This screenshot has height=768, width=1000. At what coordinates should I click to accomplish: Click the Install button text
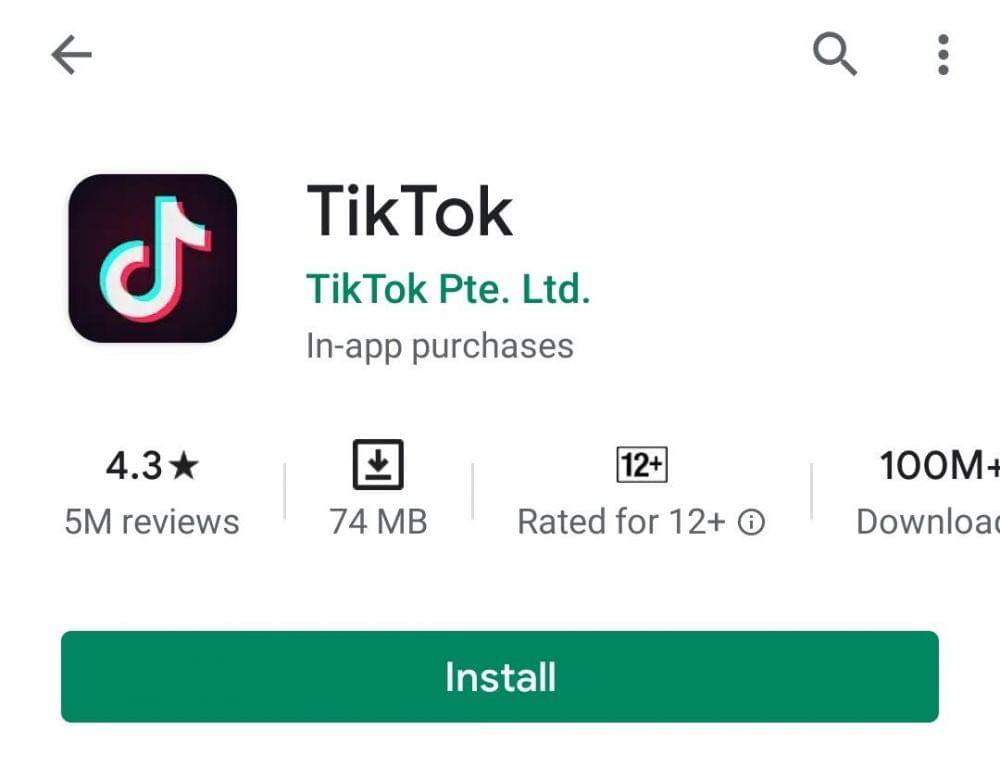tap(500, 677)
